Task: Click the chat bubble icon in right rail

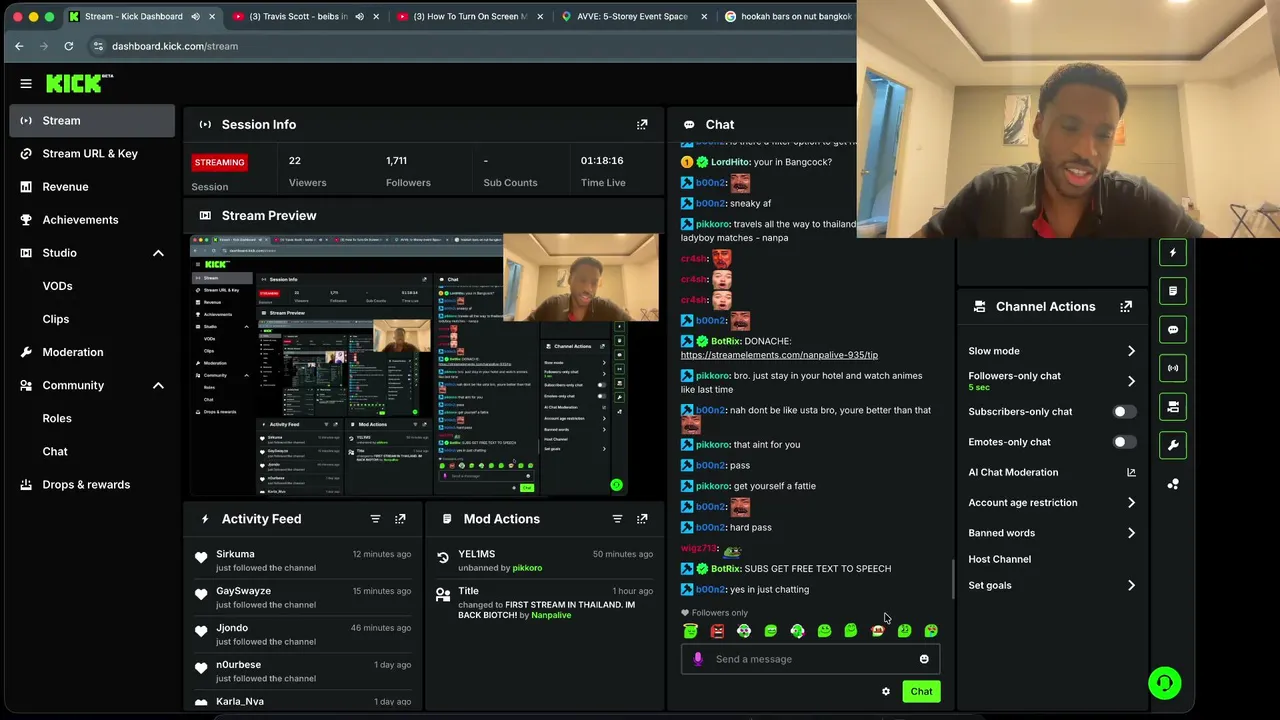Action: 1173,330
